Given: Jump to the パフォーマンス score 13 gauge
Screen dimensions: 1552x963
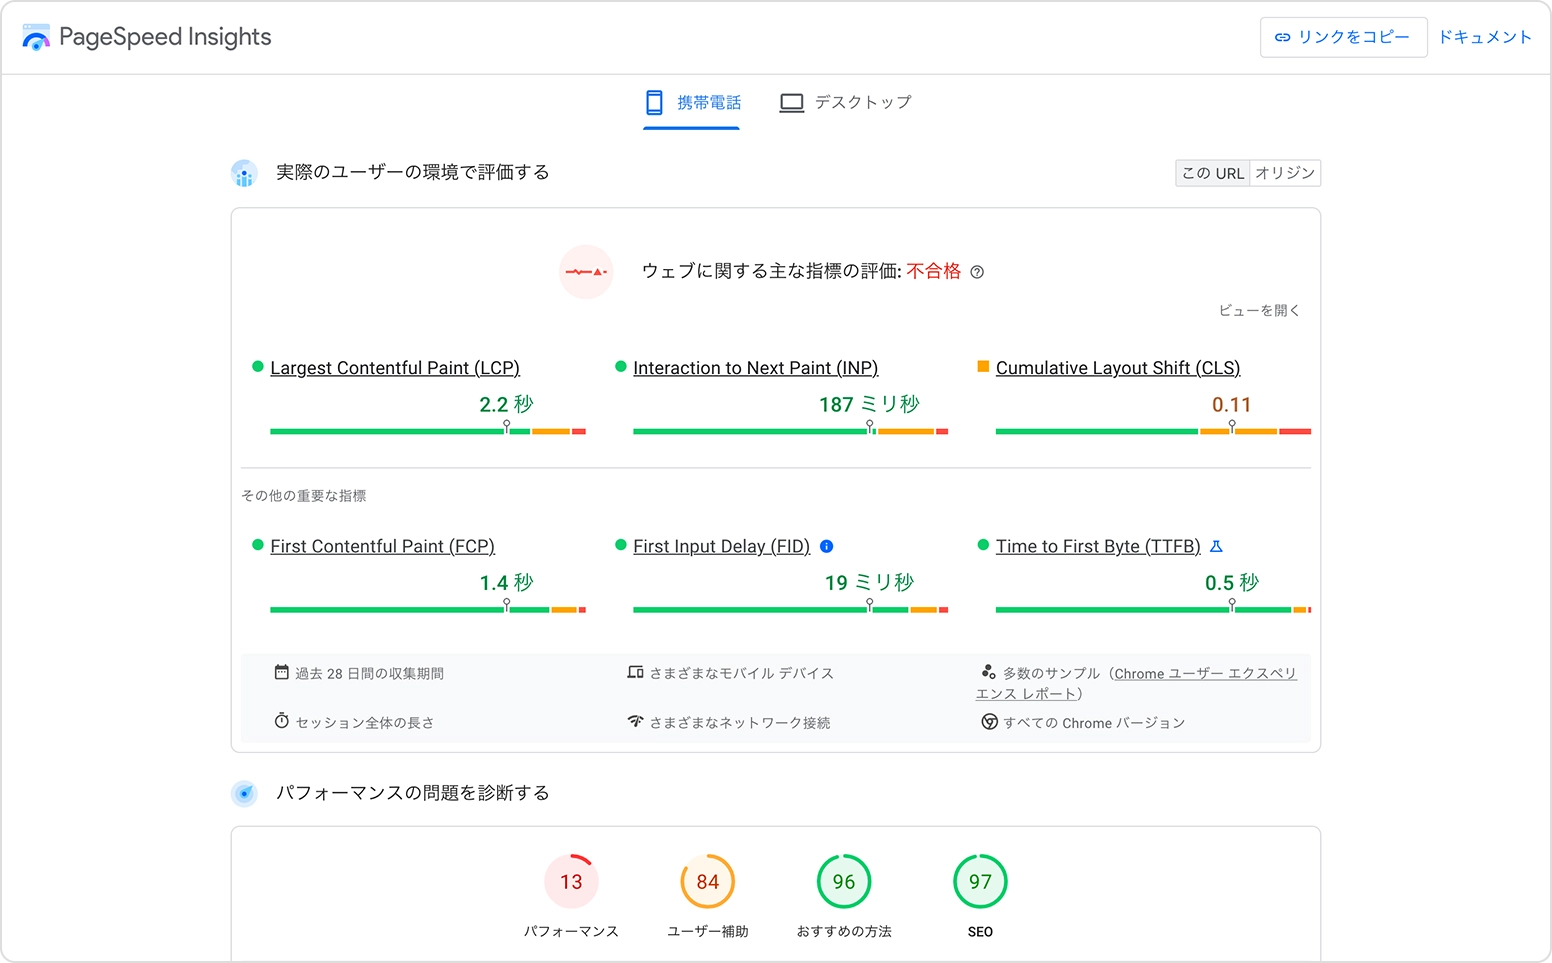Looking at the screenshot, I should (571, 882).
